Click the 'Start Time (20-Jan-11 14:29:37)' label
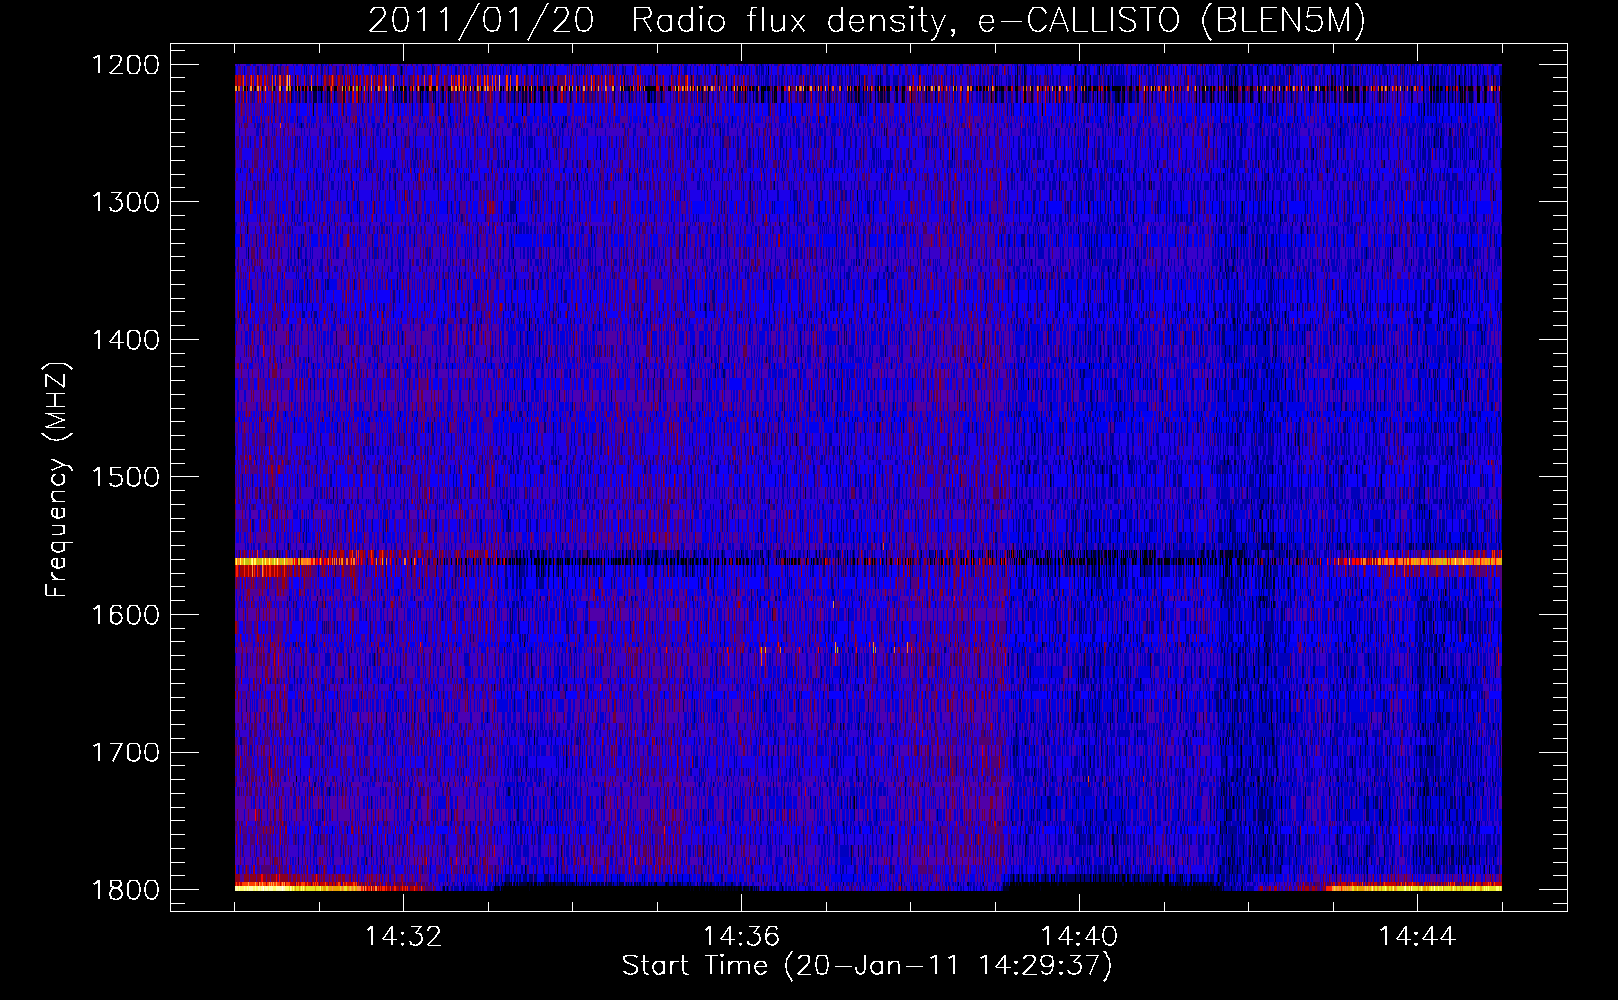 click(x=867, y=966)
